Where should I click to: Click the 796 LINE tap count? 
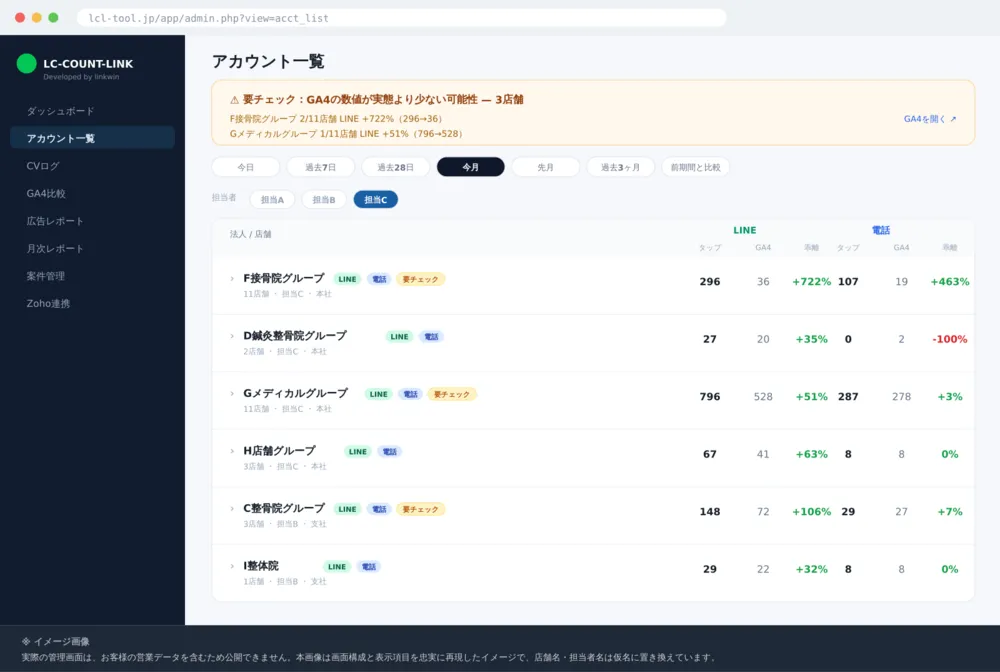point(710,397)
